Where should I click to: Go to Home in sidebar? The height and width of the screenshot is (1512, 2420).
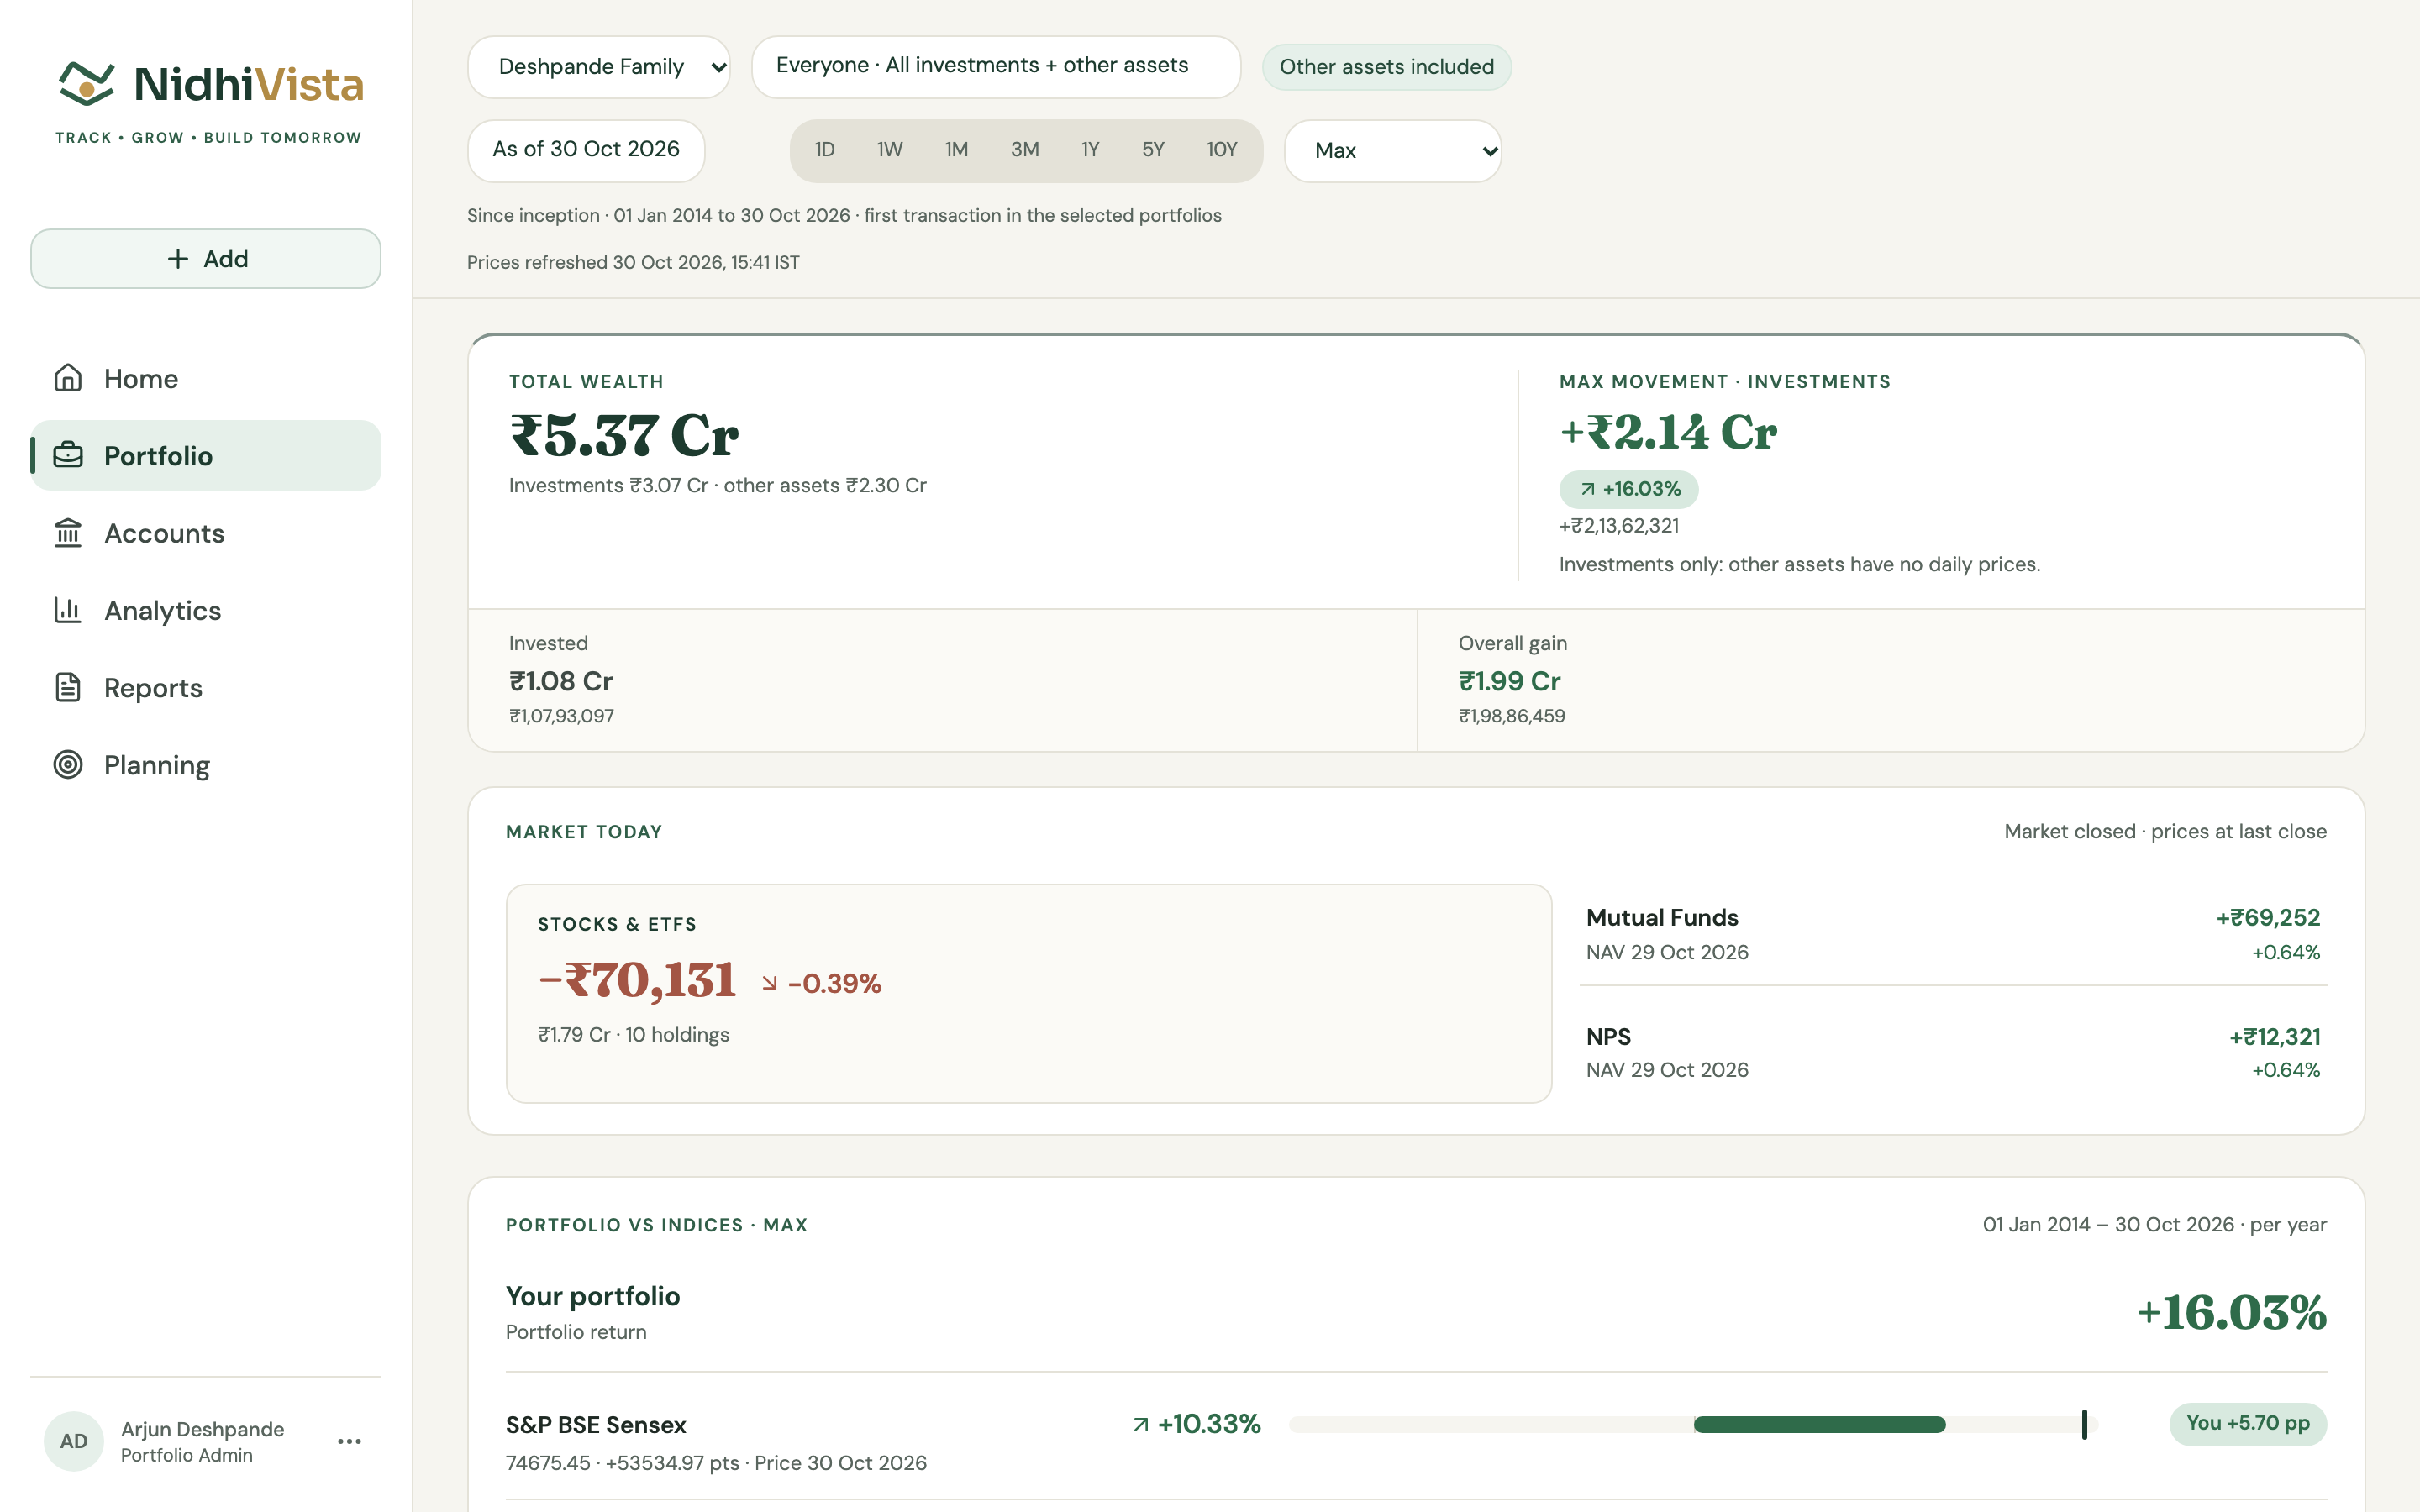click(206, 378)
